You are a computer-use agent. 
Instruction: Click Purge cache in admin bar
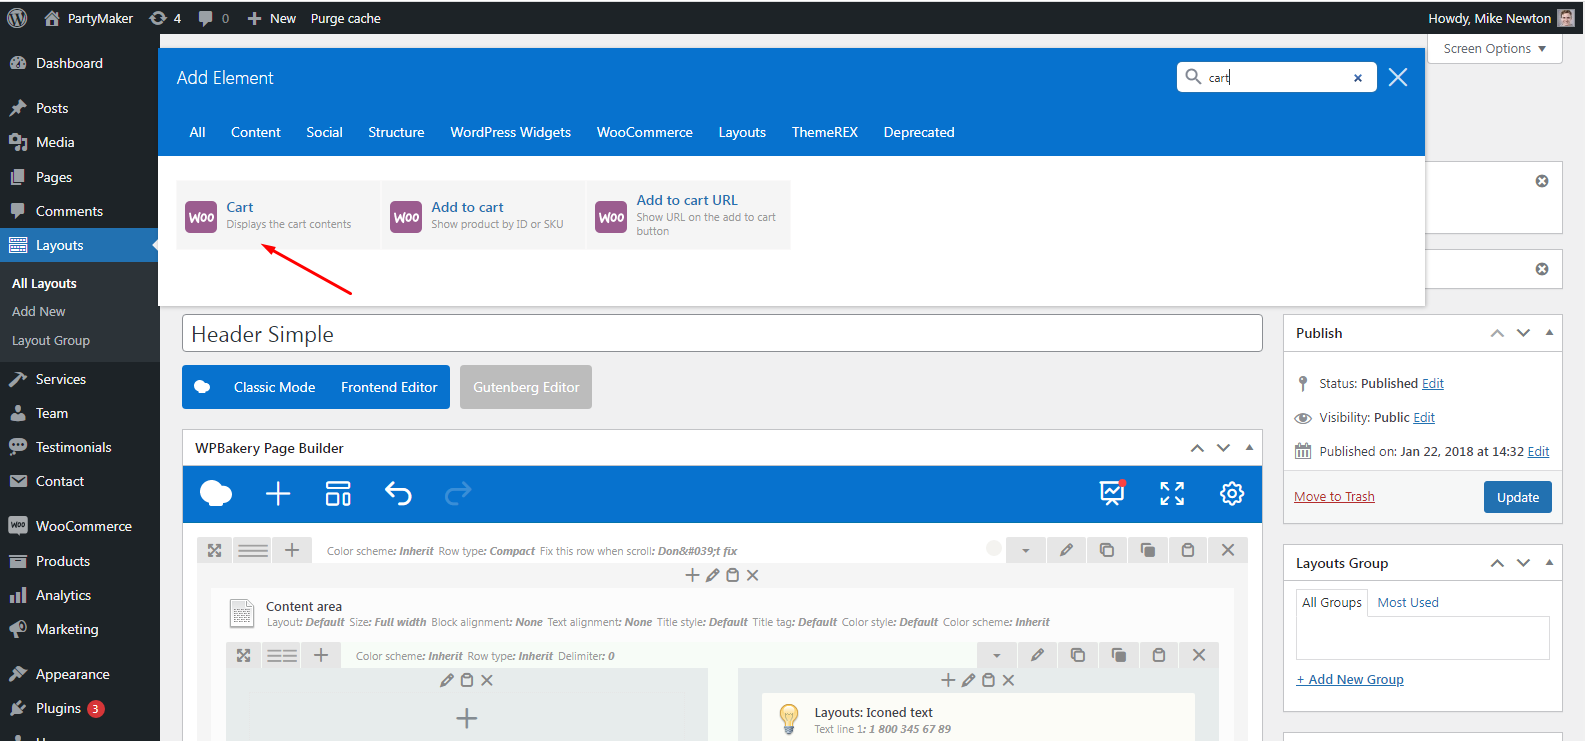[x=345, y=18]
